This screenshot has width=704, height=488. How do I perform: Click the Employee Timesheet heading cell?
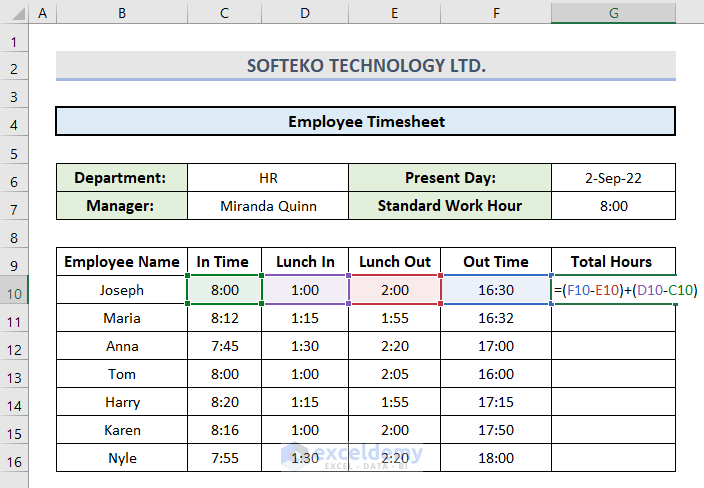point(366,121)
